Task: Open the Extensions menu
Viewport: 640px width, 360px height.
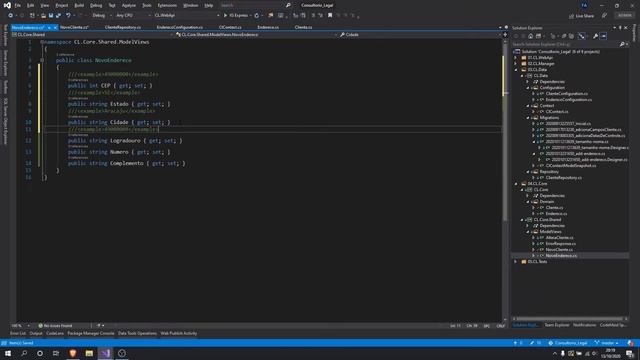Action: click(x=167, y=5)
